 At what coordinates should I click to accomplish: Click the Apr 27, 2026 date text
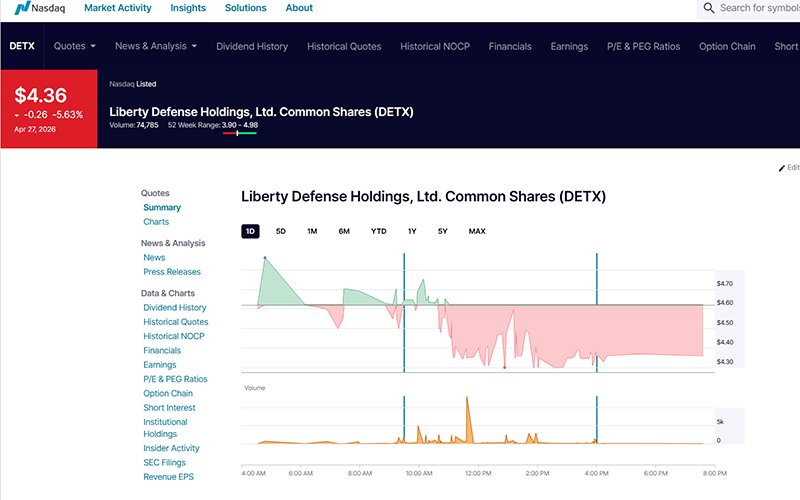35,129
